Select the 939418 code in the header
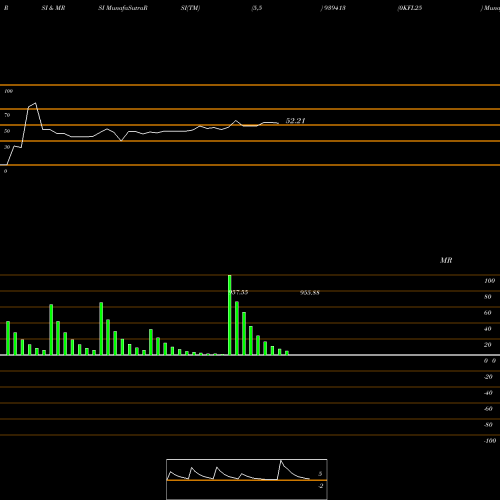The height and width of the screenshot is (500, 500). (x=334, y=8)
